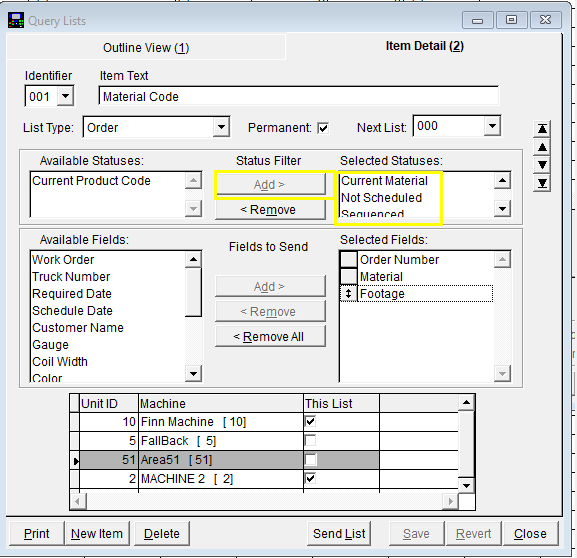Screen dimensions: 577x558
Task: Expand the List Type dropdown
Action: click(x=221, y=127)
